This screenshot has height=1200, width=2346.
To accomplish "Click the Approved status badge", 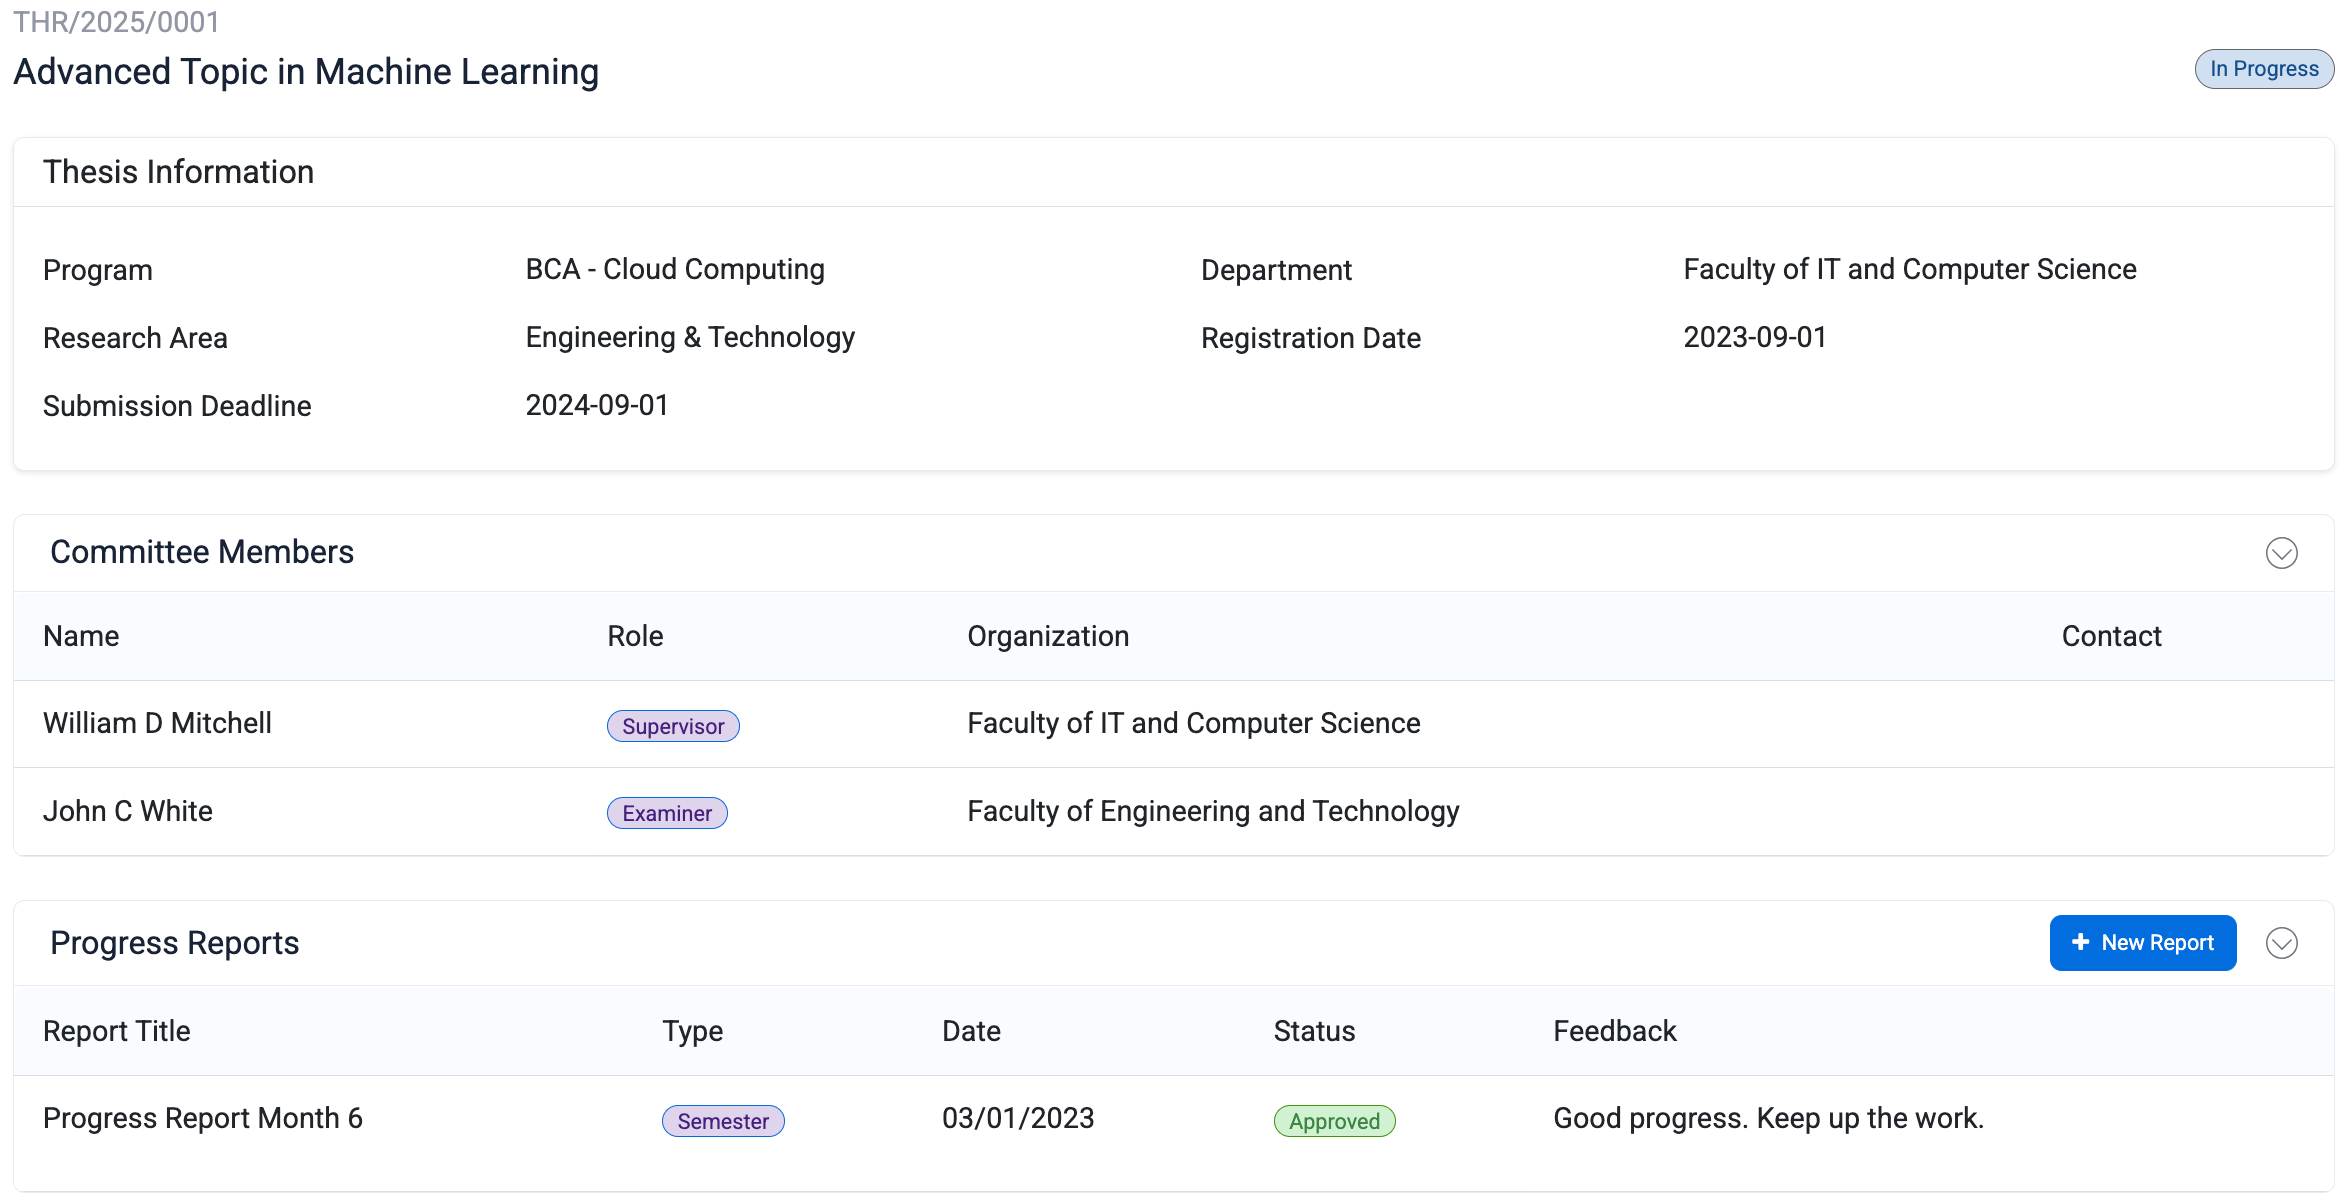I will coord(1334,1121).
